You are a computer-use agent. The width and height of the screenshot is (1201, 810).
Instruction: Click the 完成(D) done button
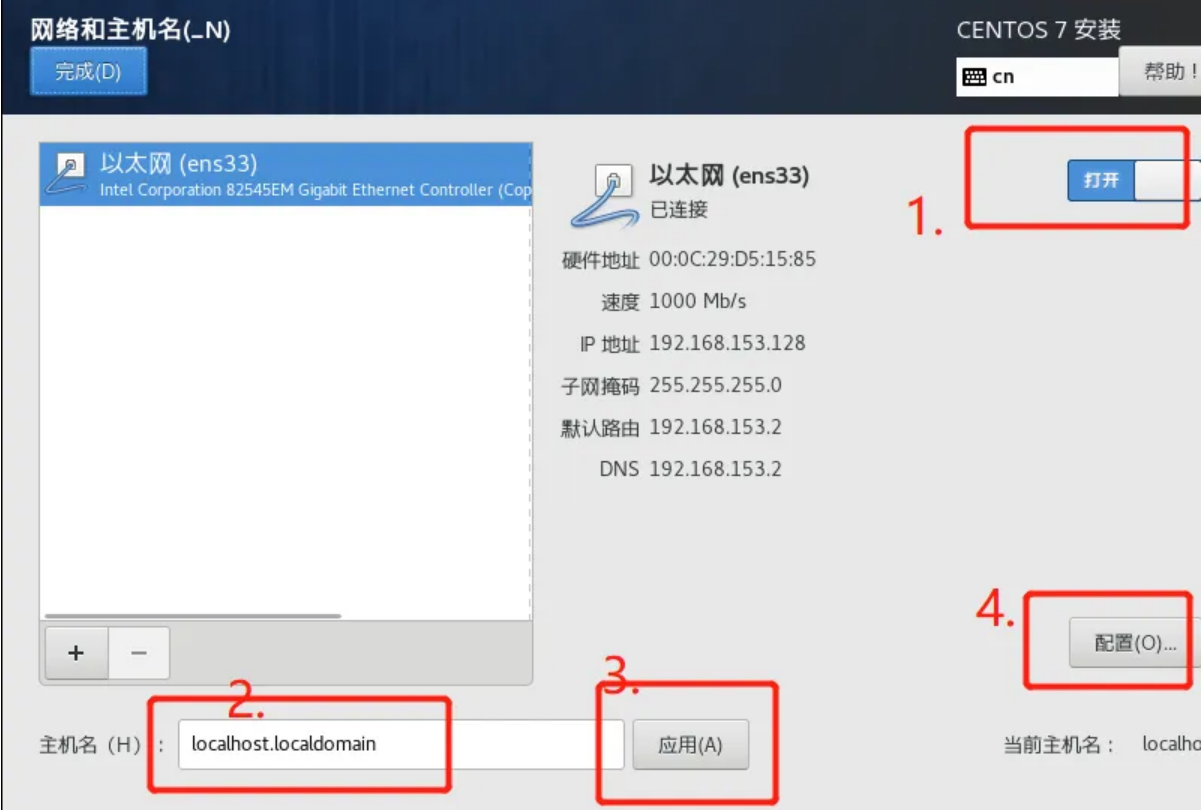coord(88,72)
